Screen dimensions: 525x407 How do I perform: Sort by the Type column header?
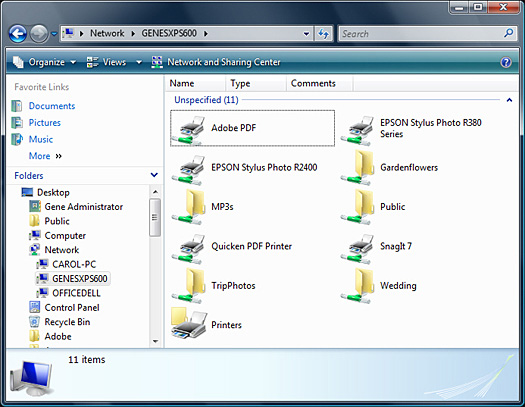pyautogui.click(x=255, y=83)
